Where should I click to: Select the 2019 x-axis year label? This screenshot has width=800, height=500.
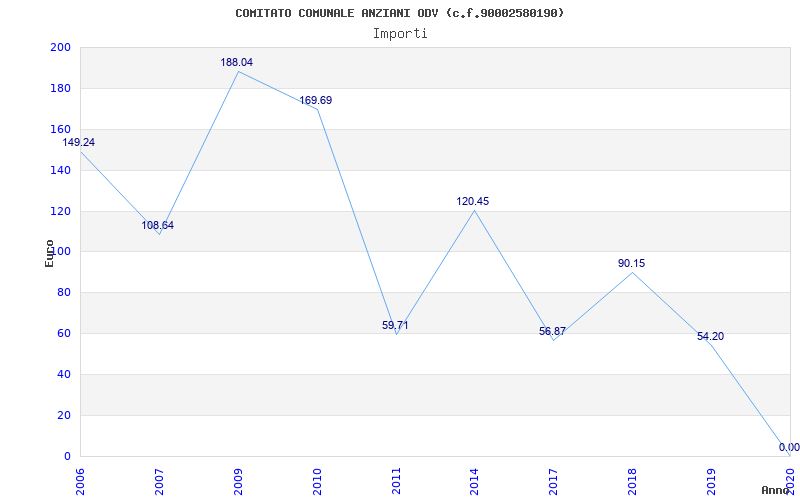pyautogui.click(x=711, y=482)
